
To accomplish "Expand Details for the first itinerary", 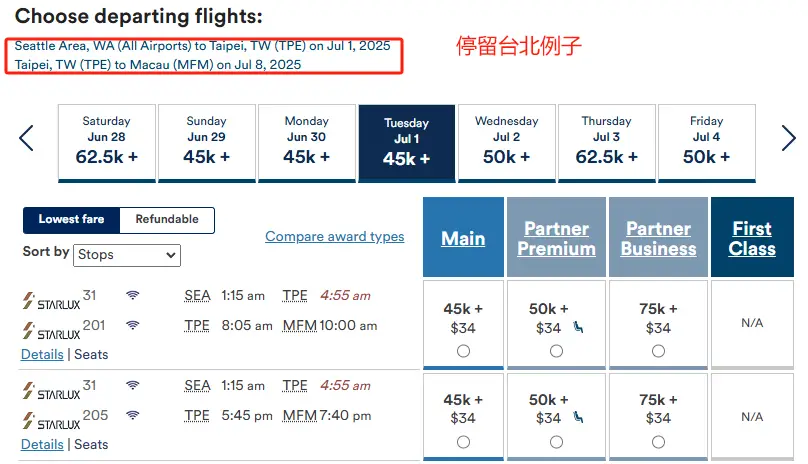I will (42, 354).
